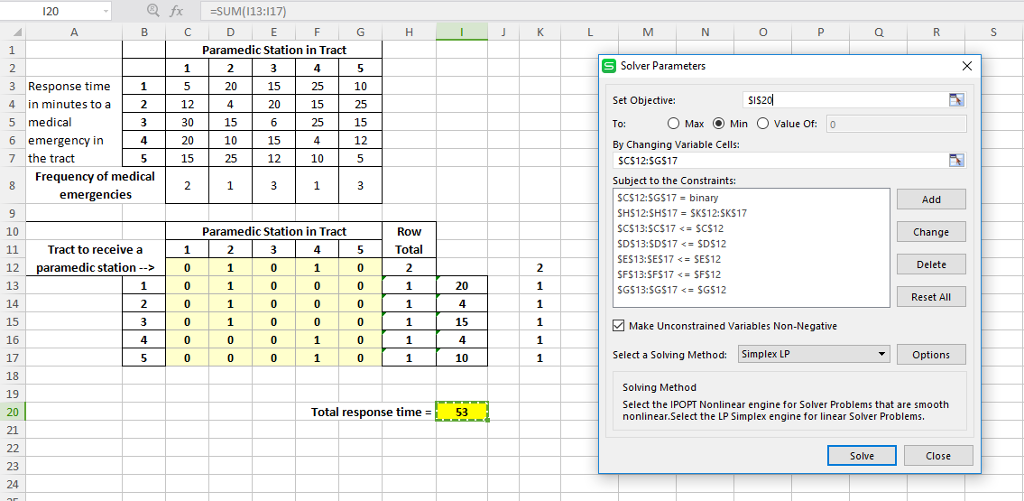Choose the Value Of radio button

(765, 124)
